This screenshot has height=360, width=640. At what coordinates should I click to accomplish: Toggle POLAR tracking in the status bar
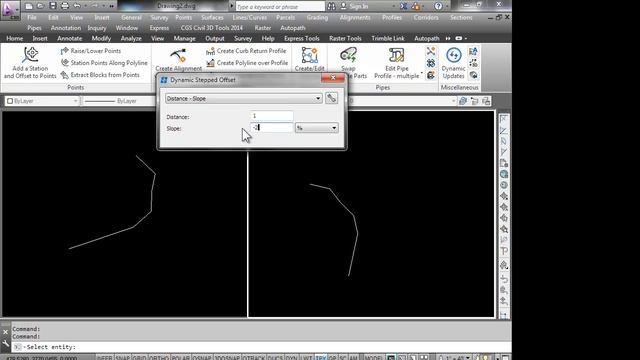click(x=180, y=358)
